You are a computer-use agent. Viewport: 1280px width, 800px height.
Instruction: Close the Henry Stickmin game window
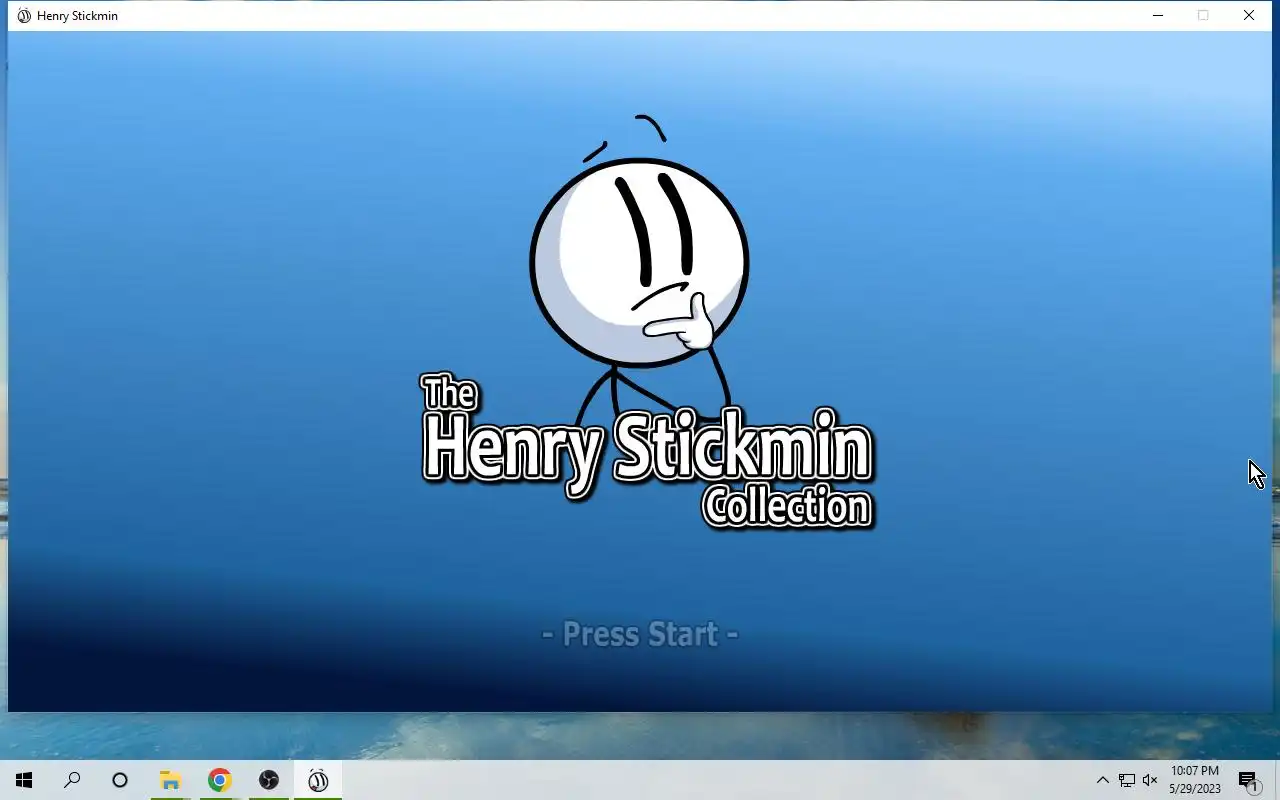(1249, 15)
